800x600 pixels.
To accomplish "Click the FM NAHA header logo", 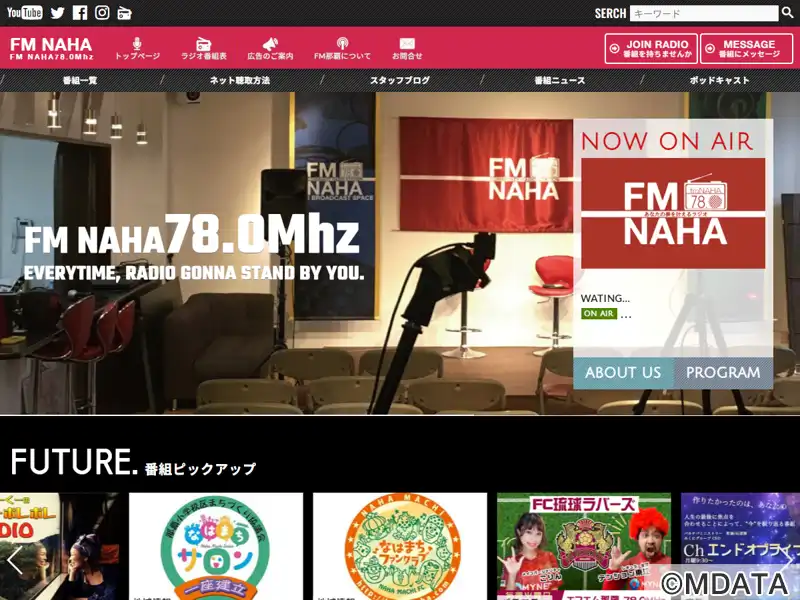I will [x=51, y=48].
